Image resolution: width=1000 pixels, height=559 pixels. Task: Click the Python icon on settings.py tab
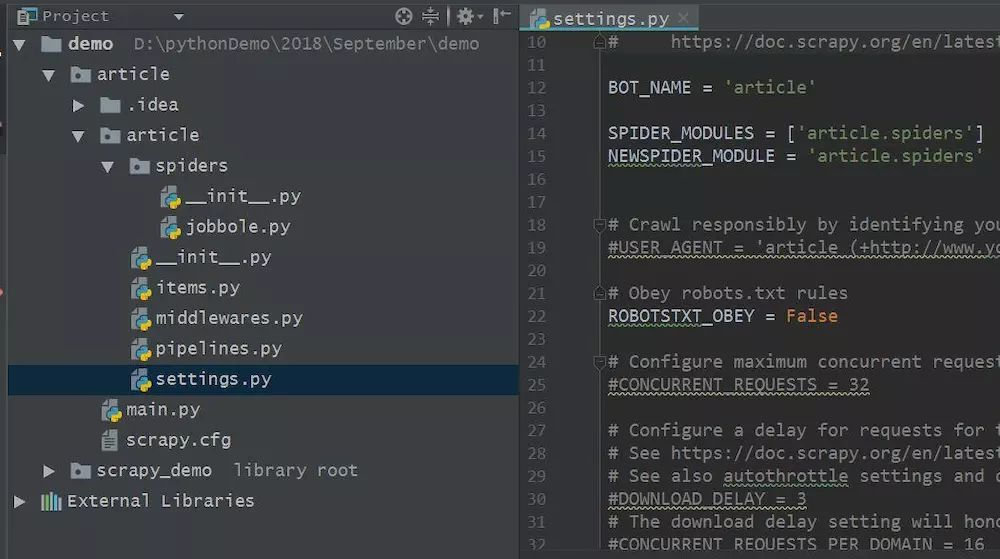[x=540, y=19]
